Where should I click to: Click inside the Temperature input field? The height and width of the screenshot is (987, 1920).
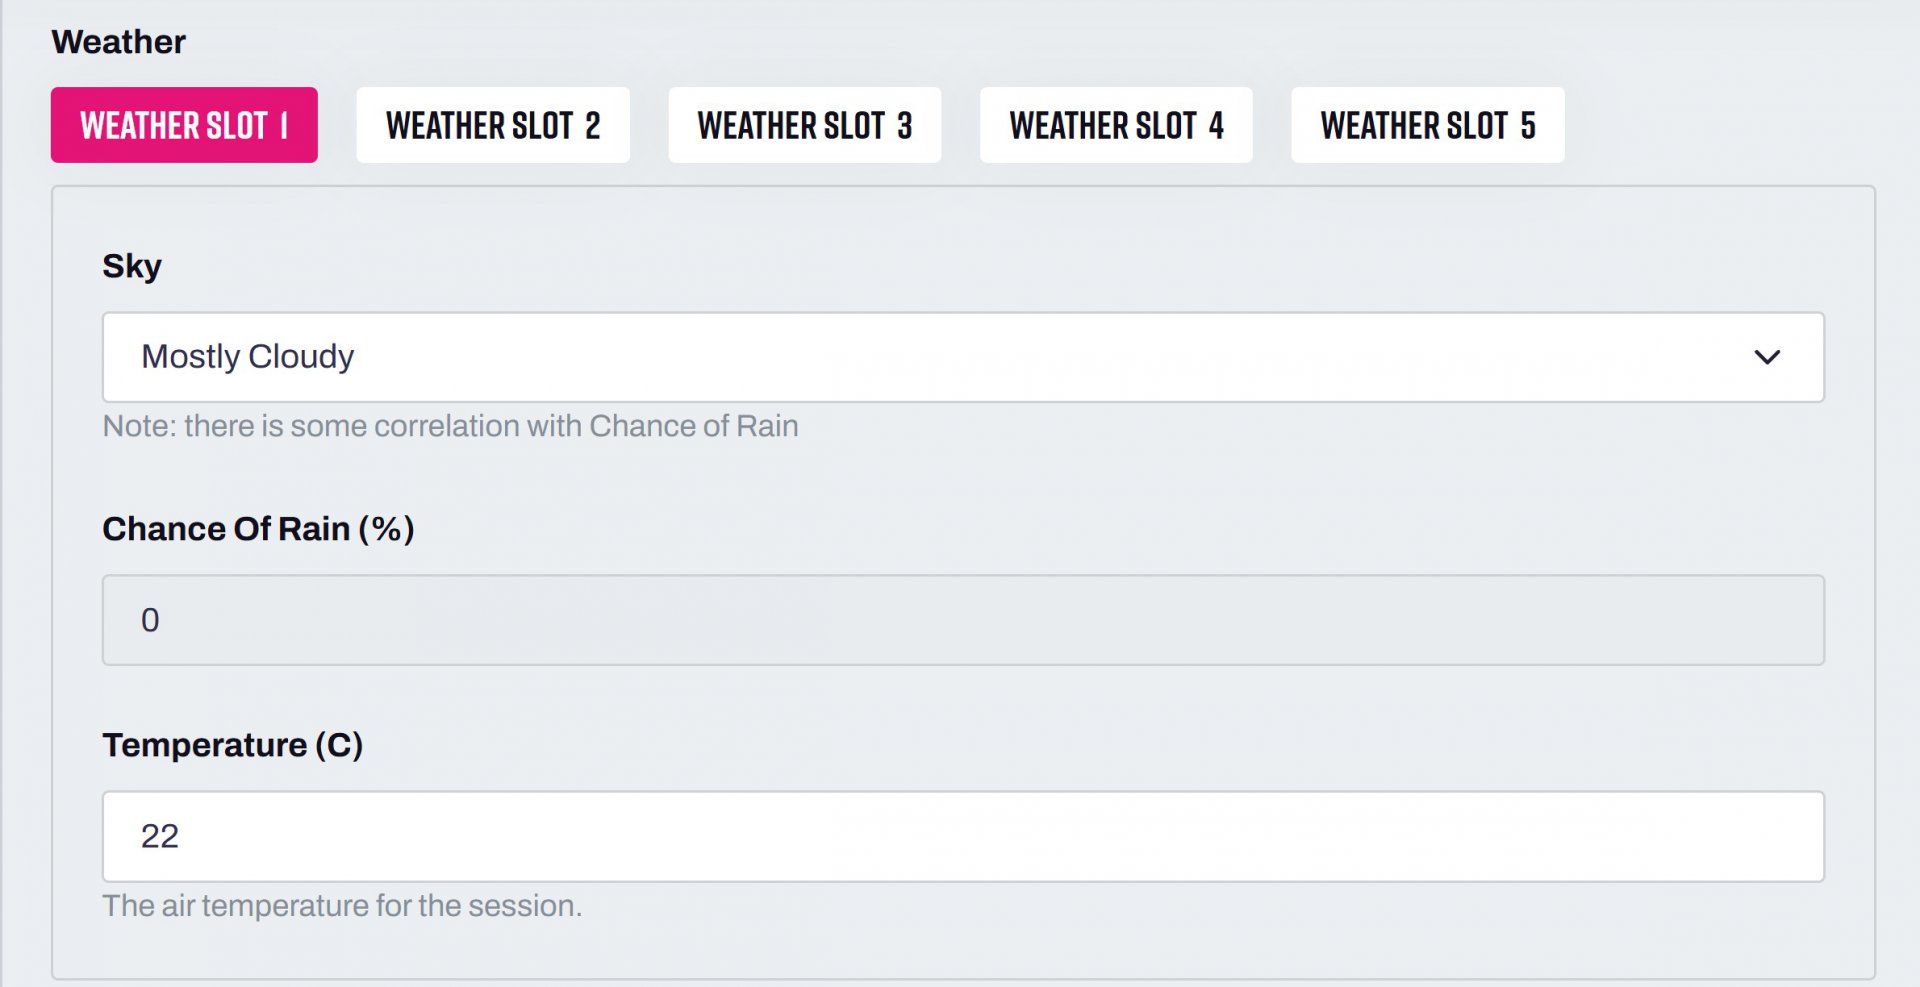962,836
